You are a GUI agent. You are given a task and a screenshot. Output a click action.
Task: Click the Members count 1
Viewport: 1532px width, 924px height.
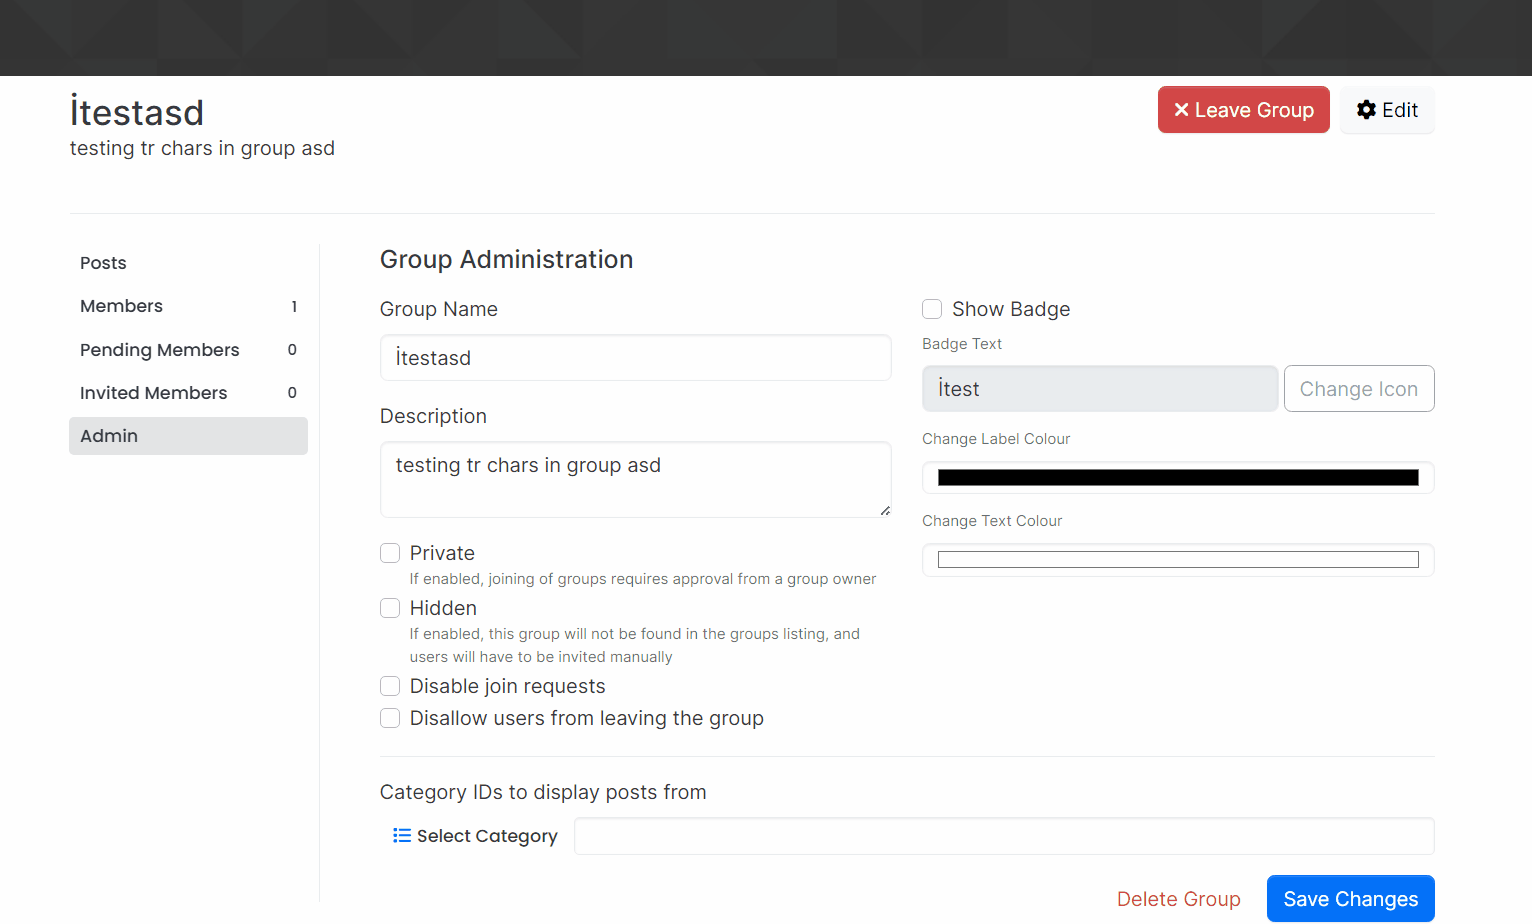coord(294,307)
